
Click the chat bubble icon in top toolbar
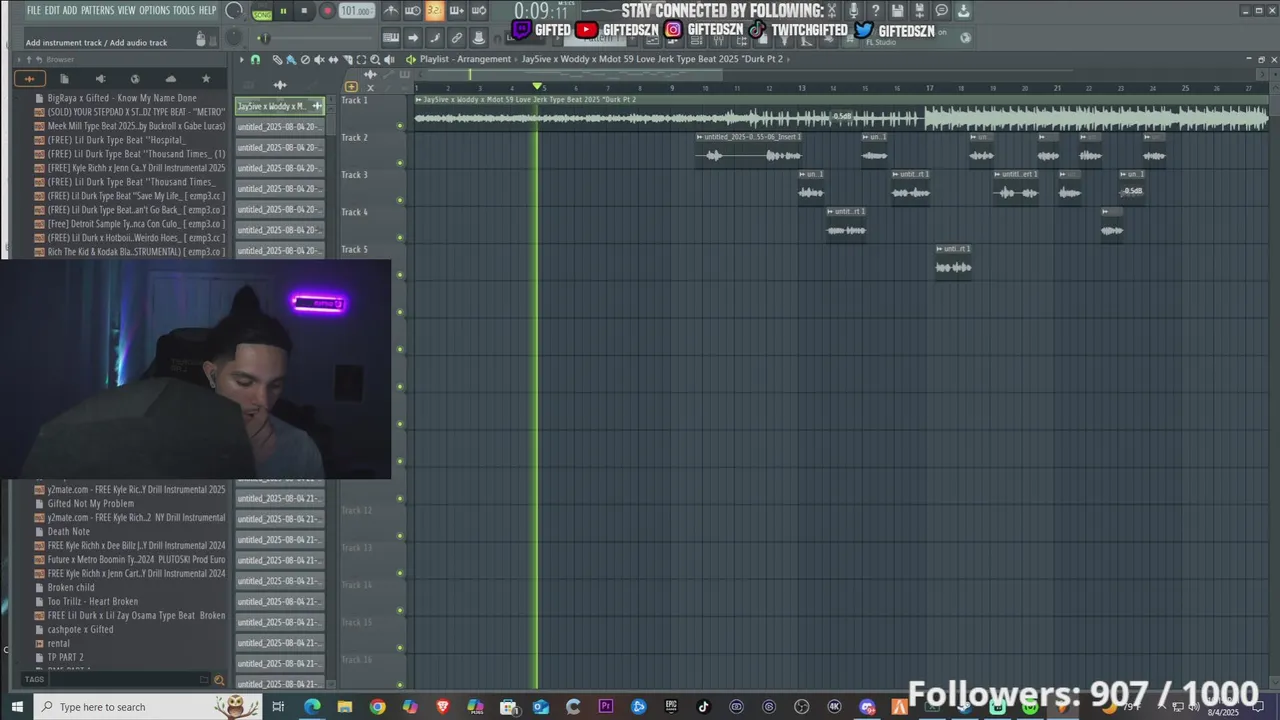(x=942, y=11)
